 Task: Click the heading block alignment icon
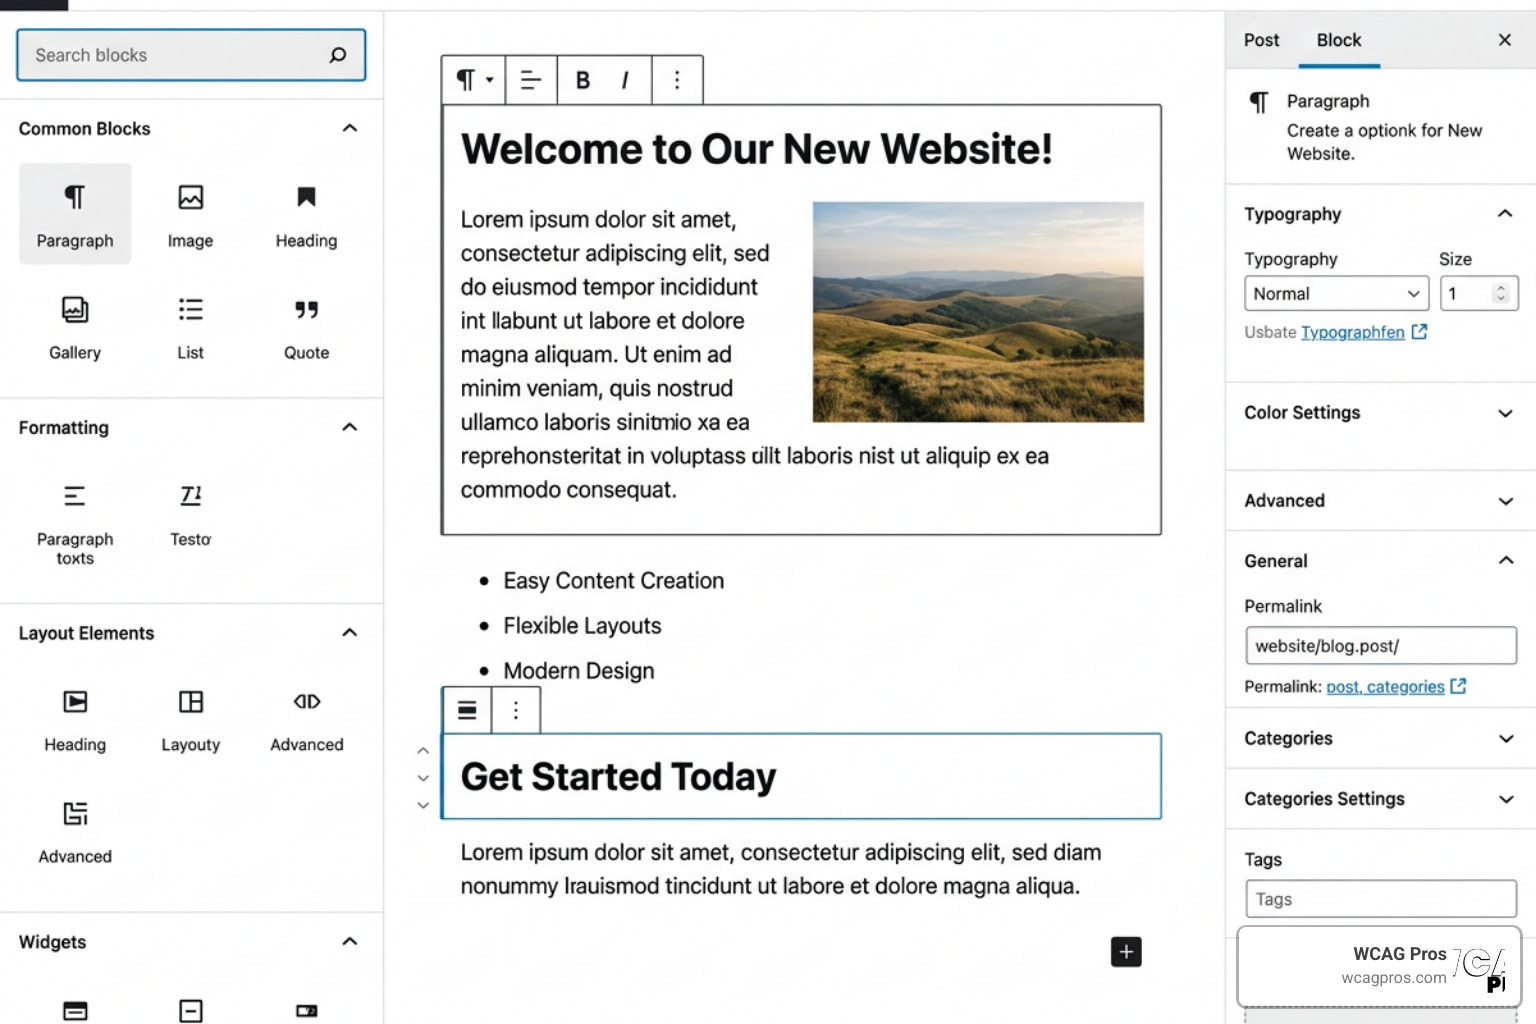coord(467,710)
